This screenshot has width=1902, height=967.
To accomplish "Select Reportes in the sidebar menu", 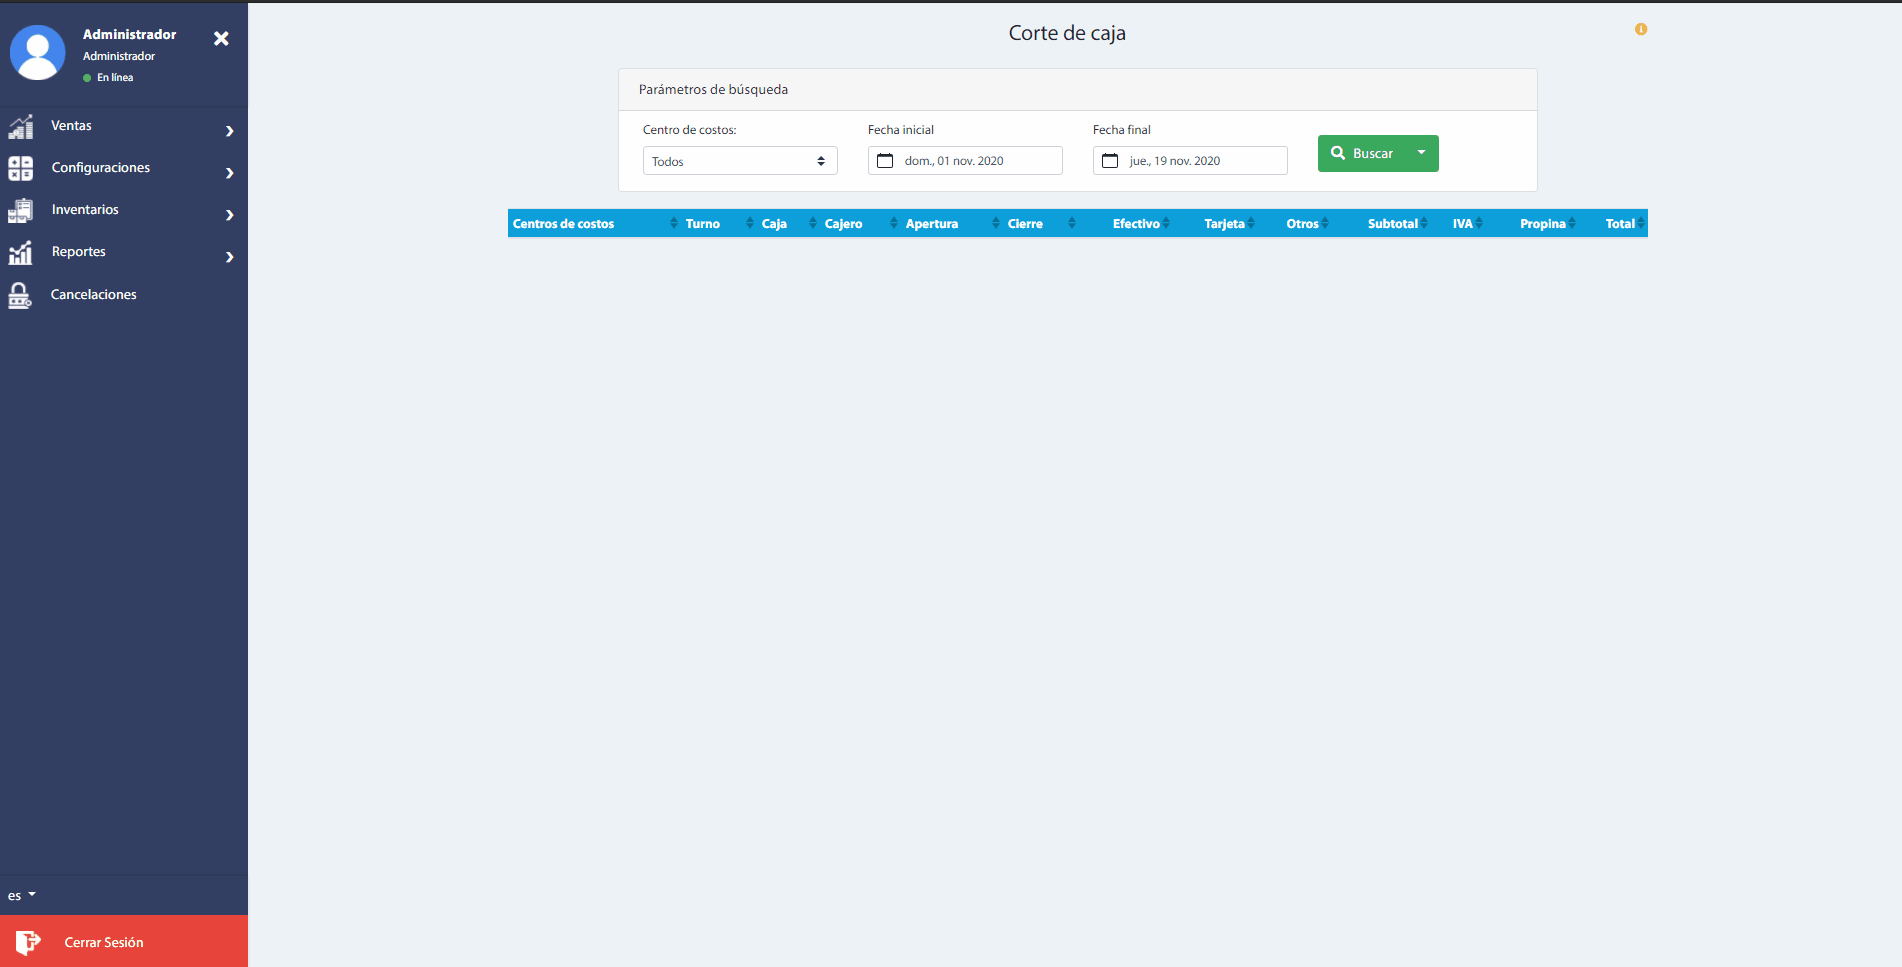I will click(79, 252).
